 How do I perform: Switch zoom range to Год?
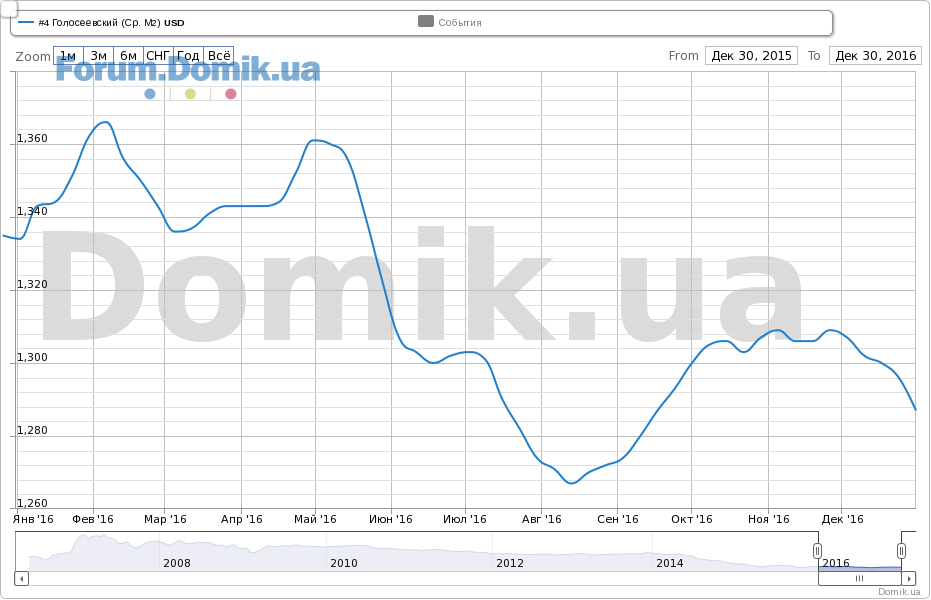[188, 56]
